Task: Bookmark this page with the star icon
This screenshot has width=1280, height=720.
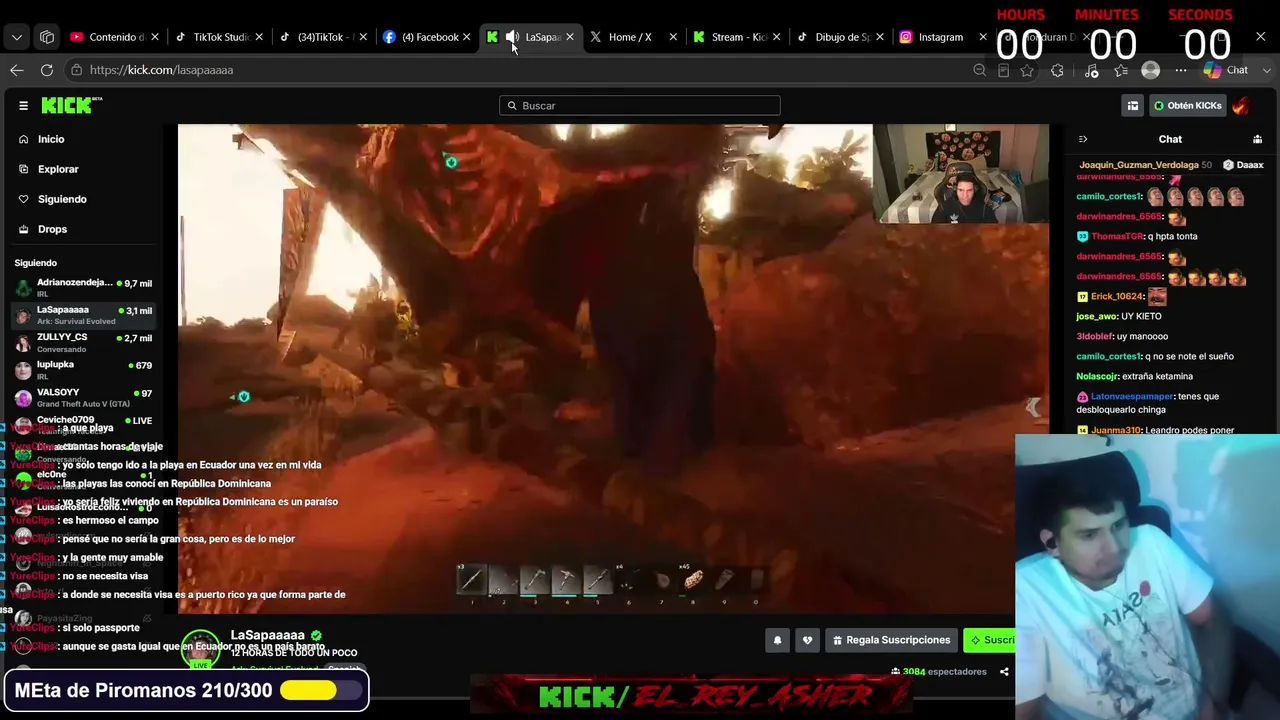Action: coord(1027,70)
